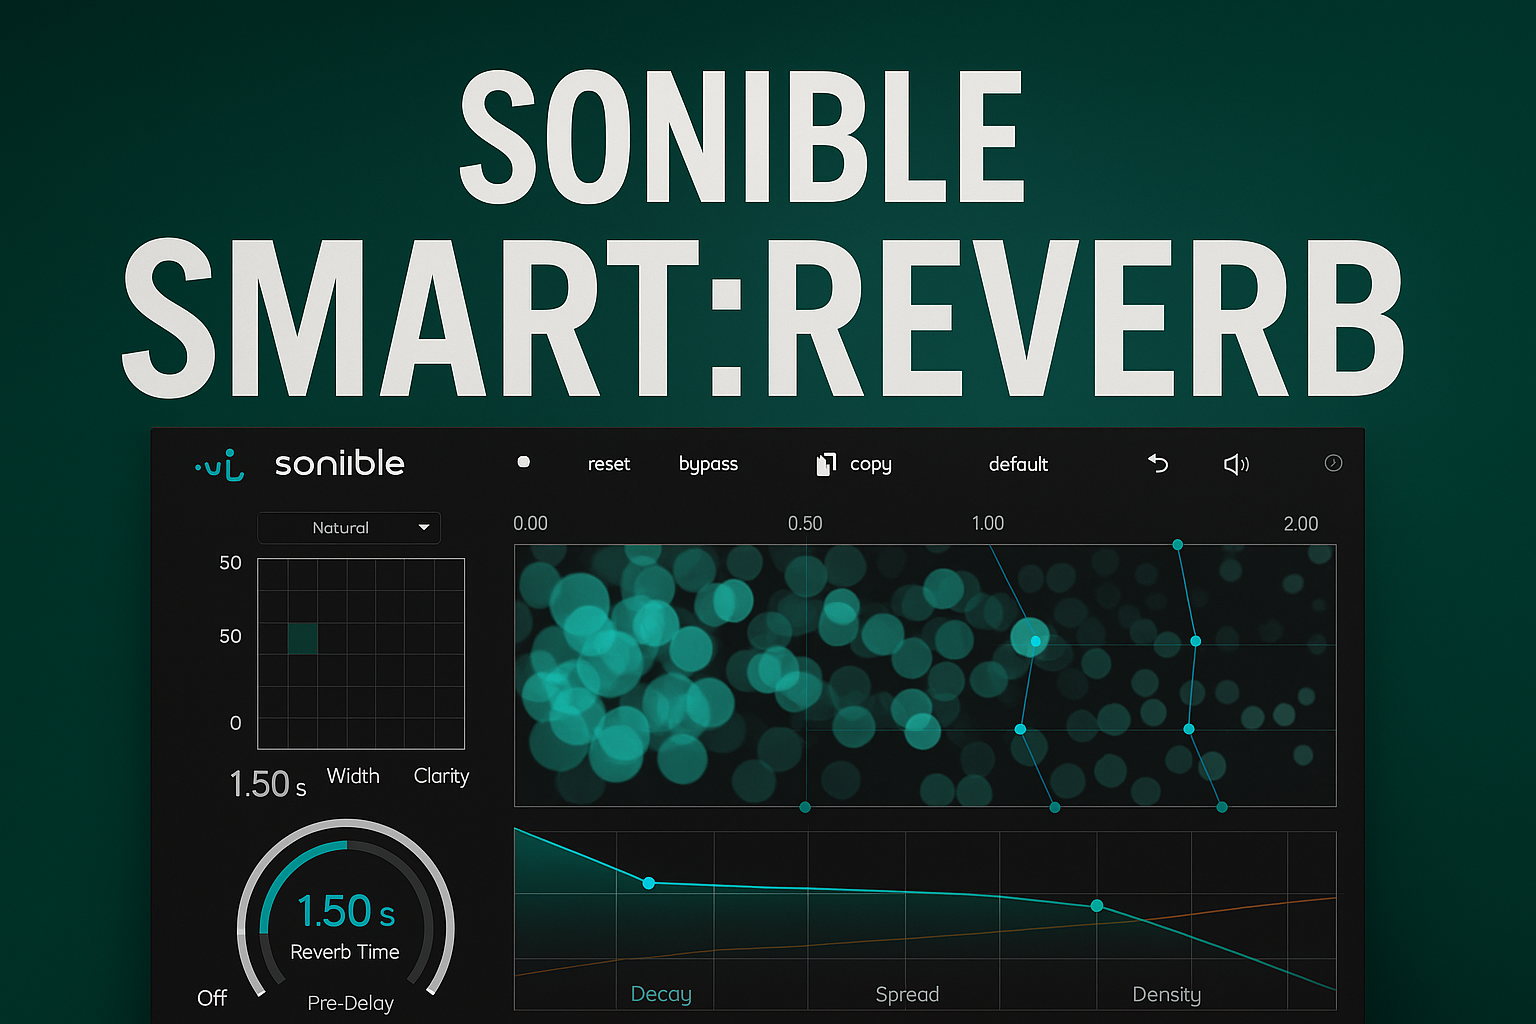The image size is (1536, 1024).
Task: Click the Off label near knob
Action: coord(212,998)
